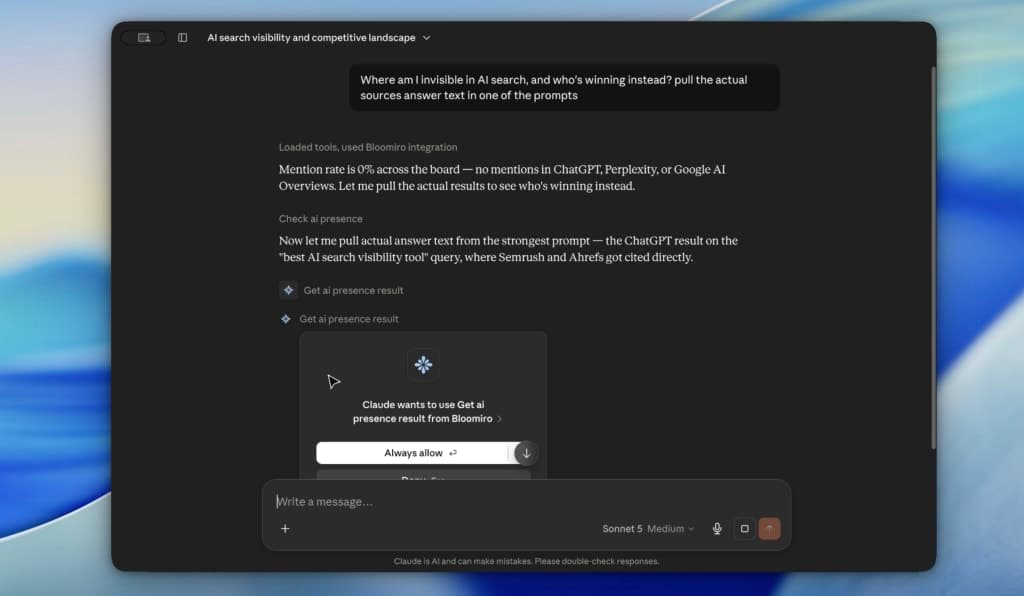Expand 'Loaded tools, used Bloomiro integration' step
Viewport: 1024px width, 596px height.
pos(368,148)
